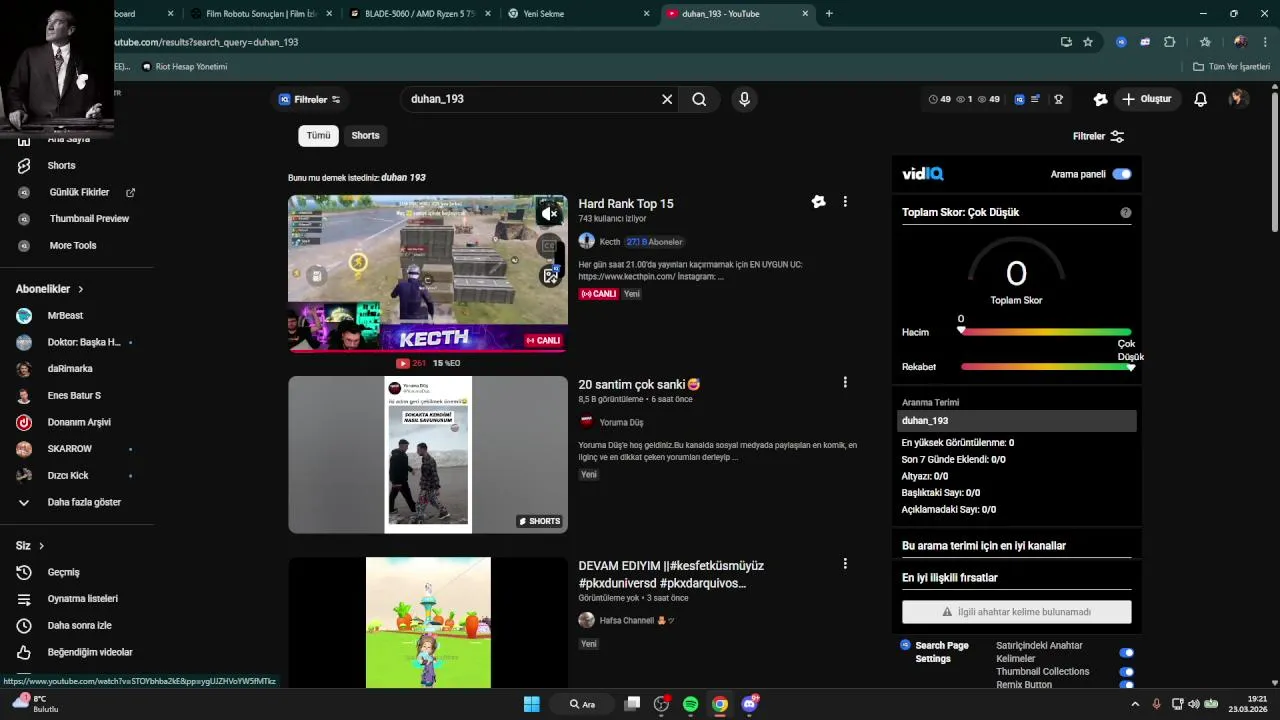Expand More Tools in the sidebar

tap(73, 245)
